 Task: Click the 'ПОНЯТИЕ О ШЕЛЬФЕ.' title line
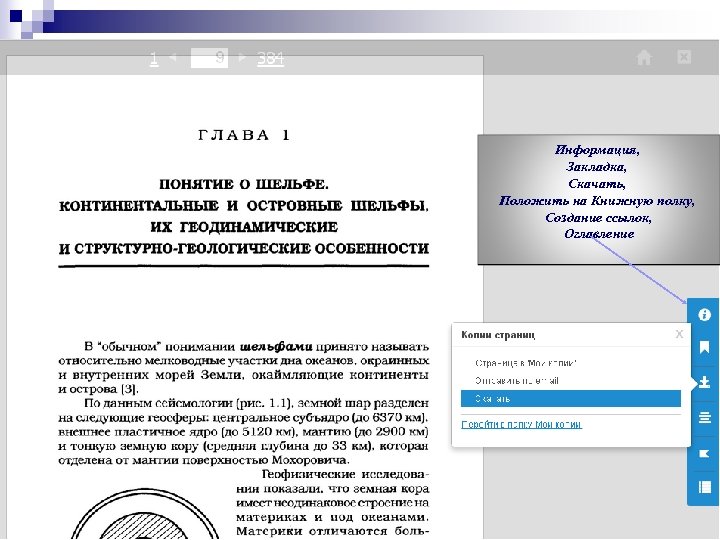tap(244, 185)
